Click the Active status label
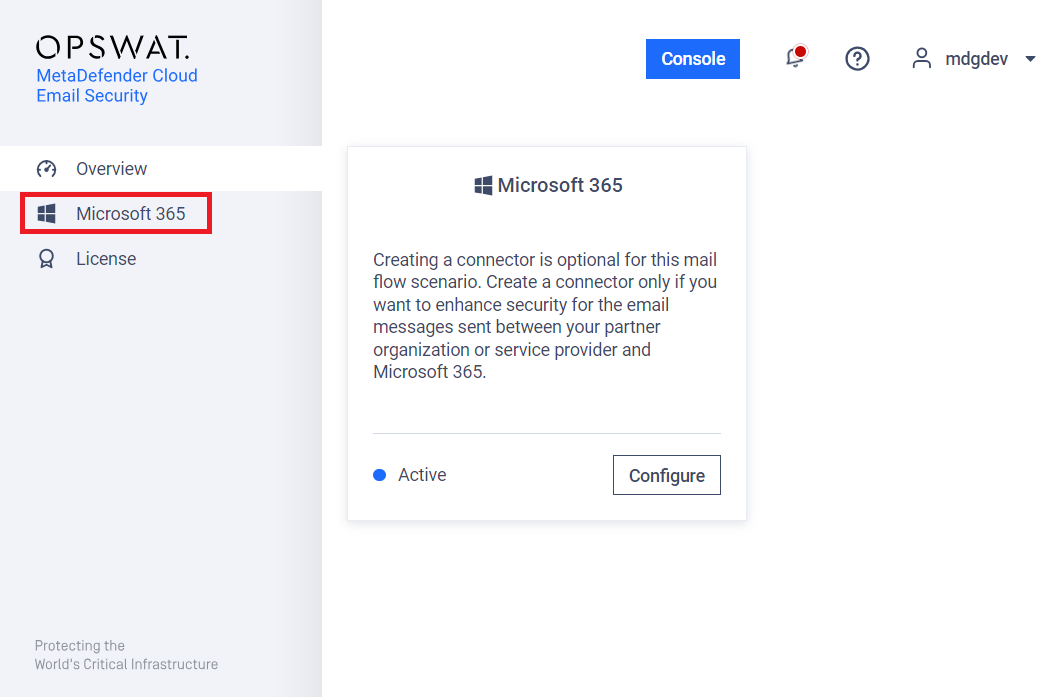Screen dimensions: 1064x697 [x=422, y=475]
